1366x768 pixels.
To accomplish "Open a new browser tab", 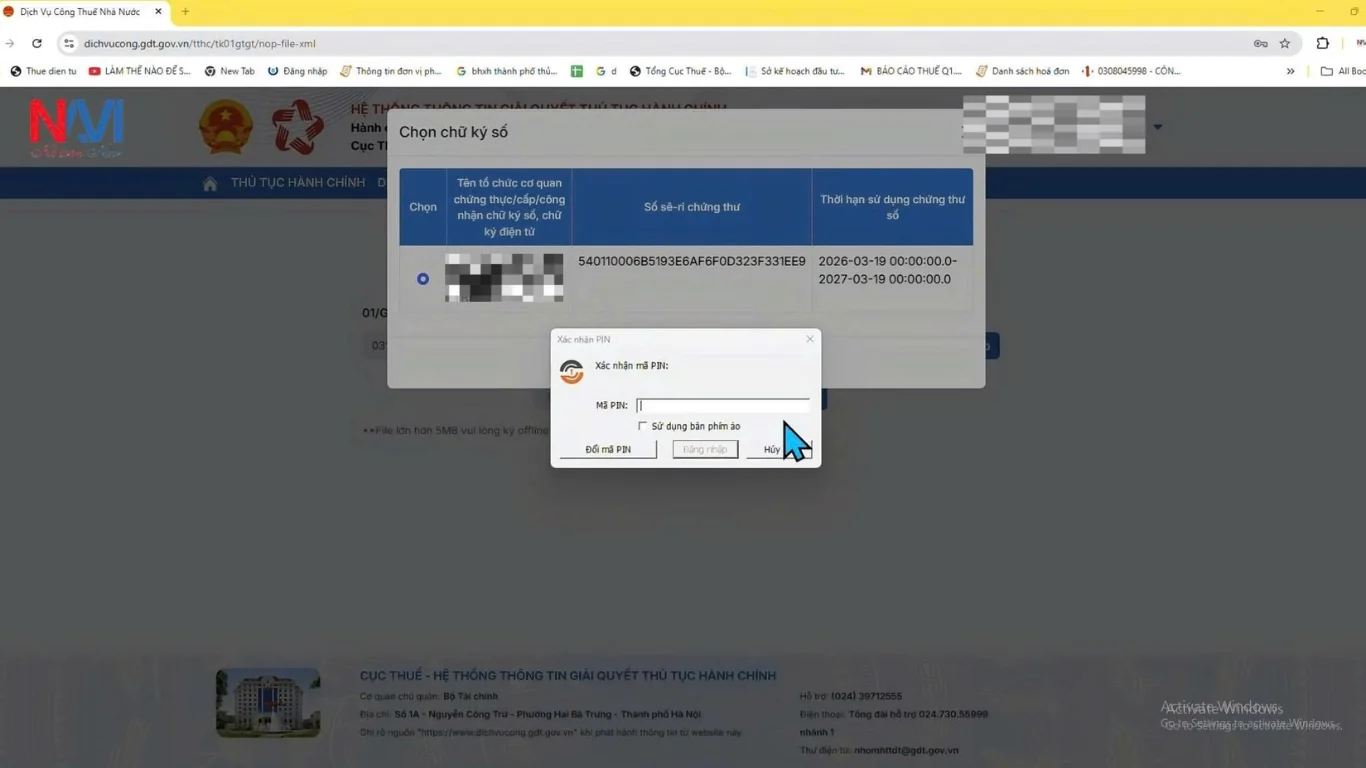I will coord(185,12).
